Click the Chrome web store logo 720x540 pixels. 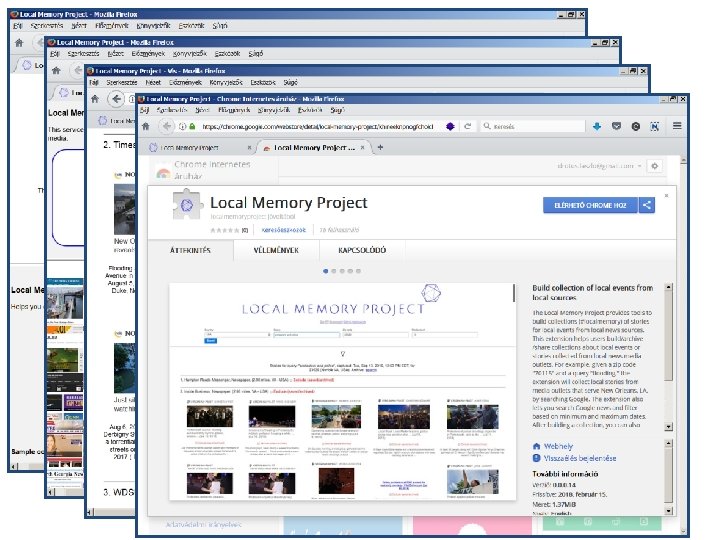coord(163,174)
